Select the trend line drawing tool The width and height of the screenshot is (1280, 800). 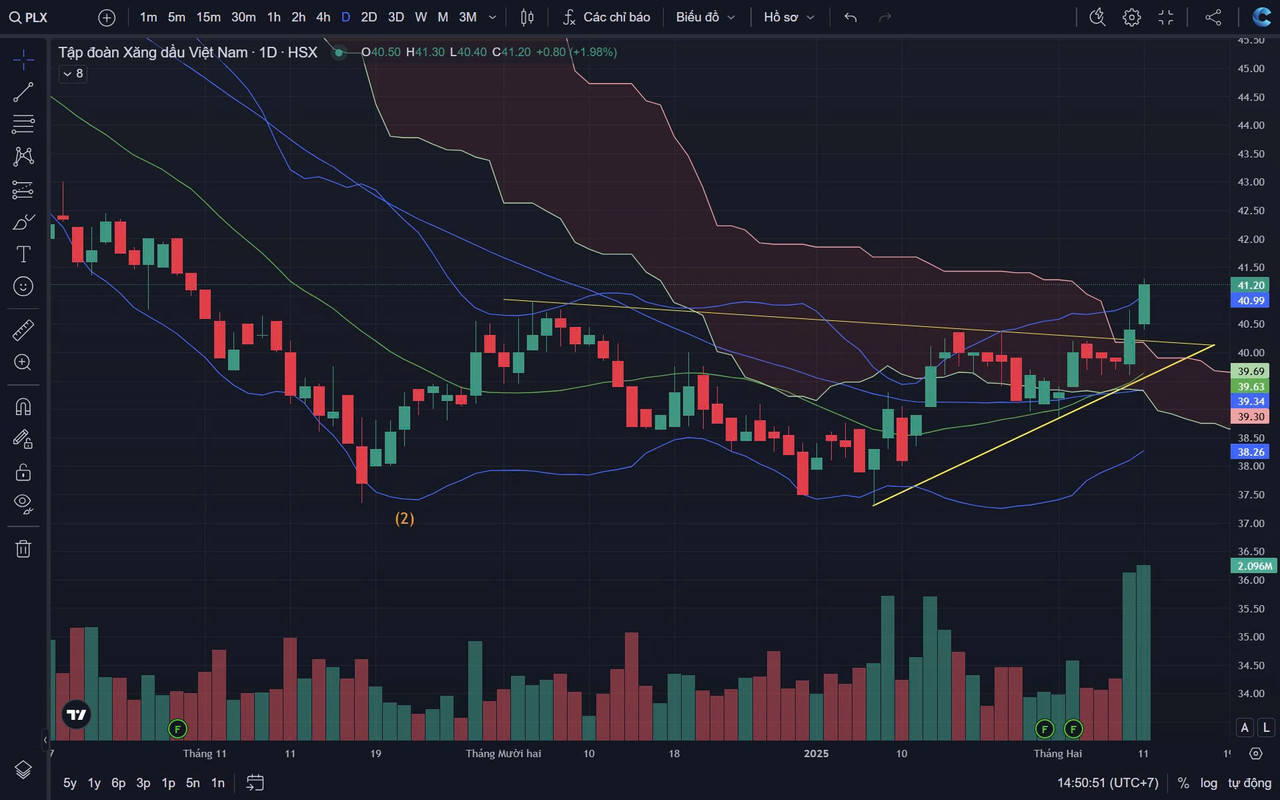tap(23, 92)
